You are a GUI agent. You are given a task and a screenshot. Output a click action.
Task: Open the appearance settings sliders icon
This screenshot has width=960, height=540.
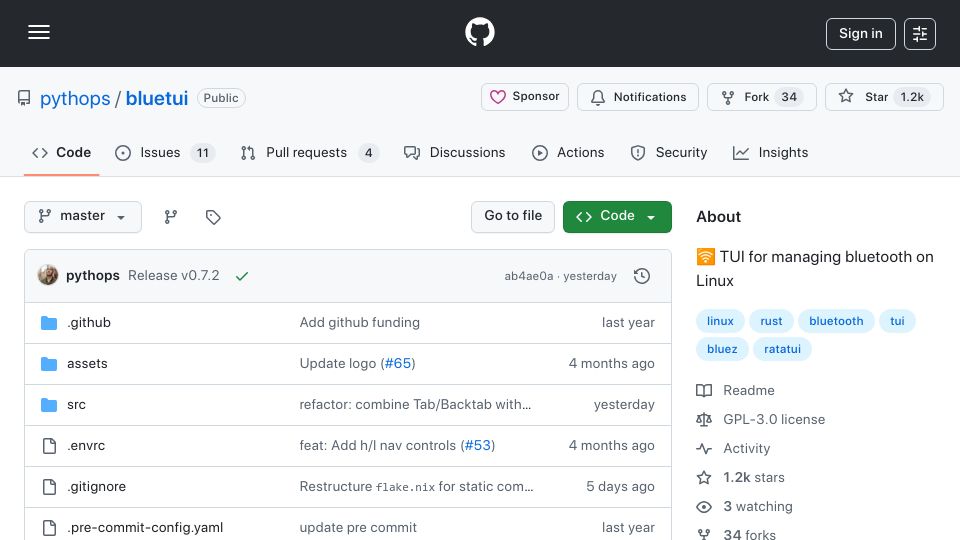[920, 34]
